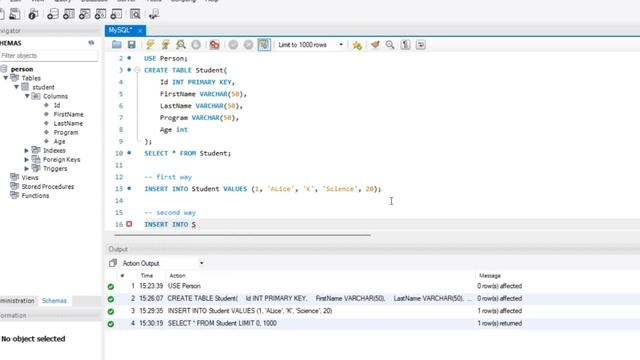Collapse CREATE TABLE code fold on line 3
Viewport: 640px width, 360px height.
coord(137,70)
